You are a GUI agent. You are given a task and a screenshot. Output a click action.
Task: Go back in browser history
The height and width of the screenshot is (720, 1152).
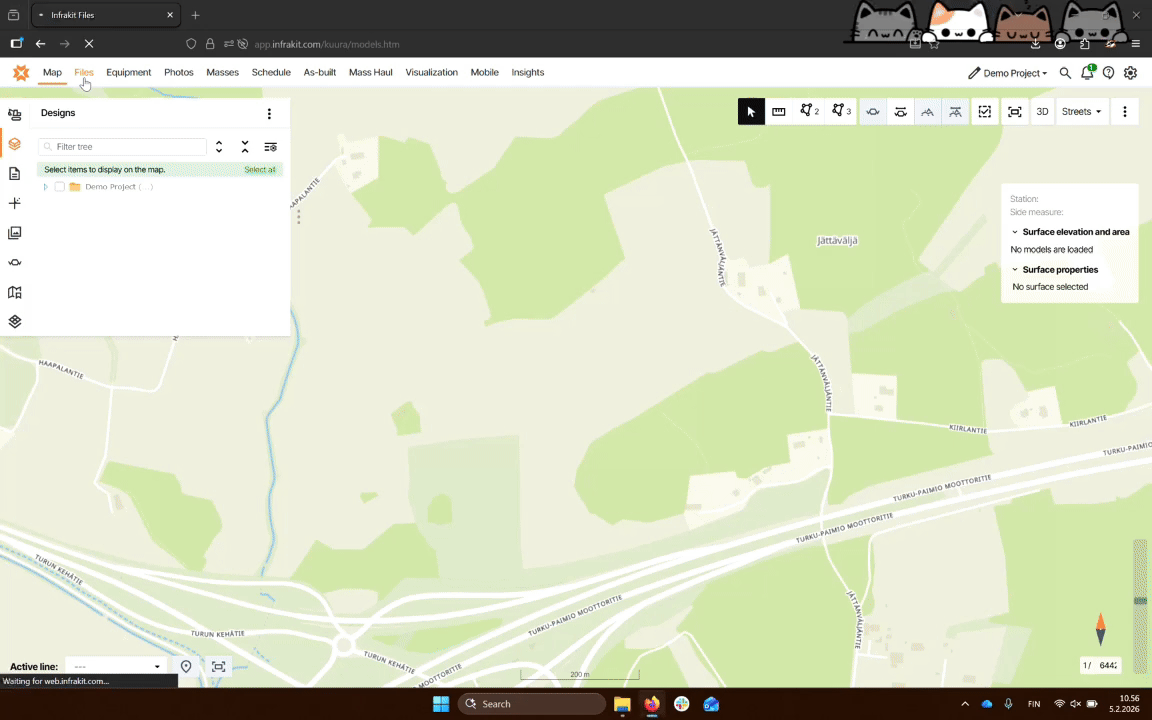(x=40, y=44)
